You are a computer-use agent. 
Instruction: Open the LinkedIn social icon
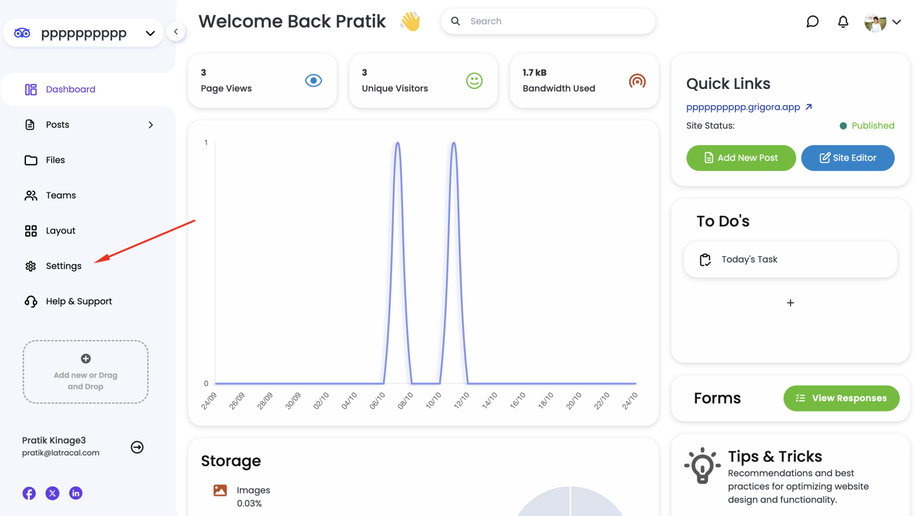point(76,493)
